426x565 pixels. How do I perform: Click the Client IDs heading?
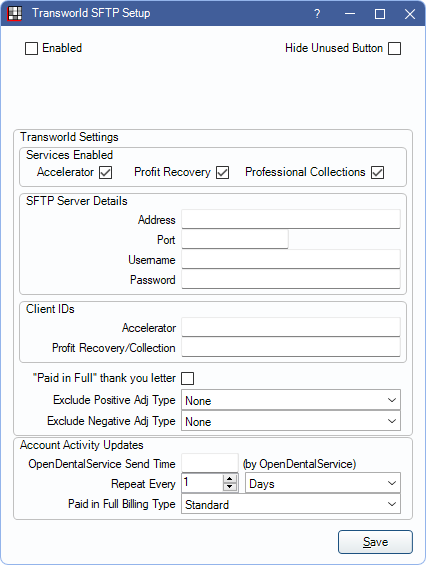[x=50, y=309]
